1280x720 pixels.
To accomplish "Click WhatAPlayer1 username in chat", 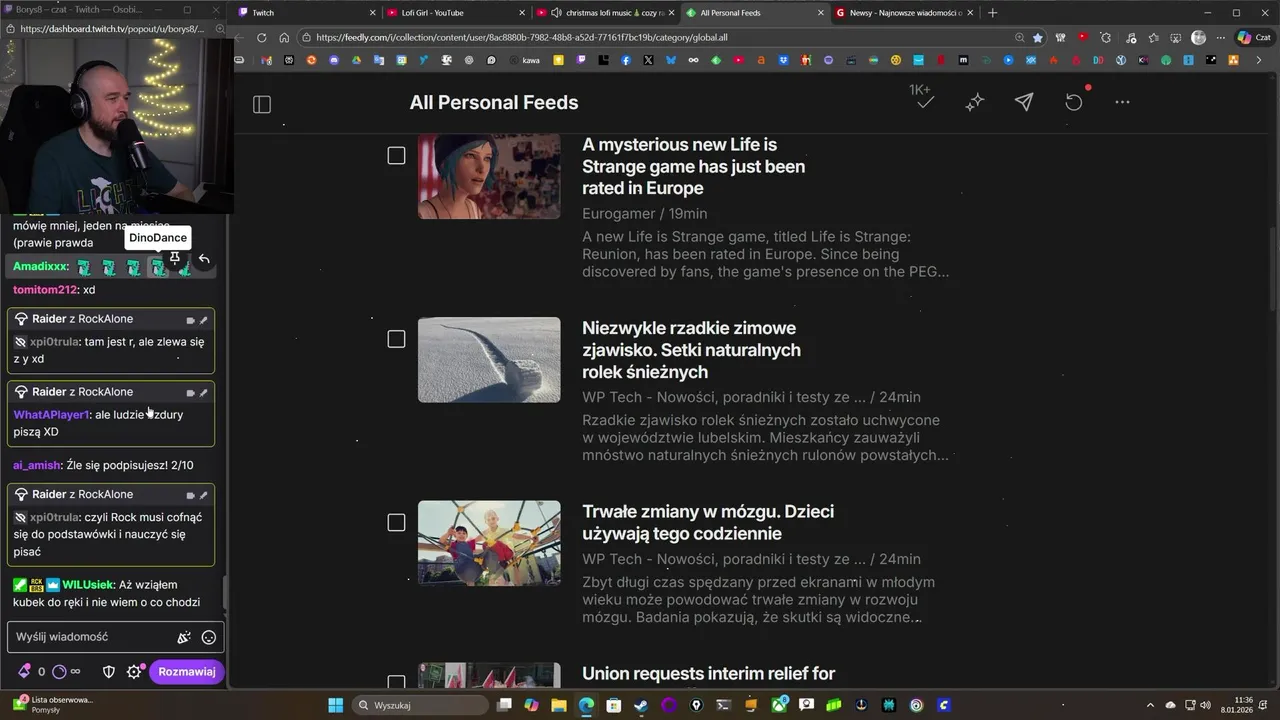I will [x=52, y=415].
